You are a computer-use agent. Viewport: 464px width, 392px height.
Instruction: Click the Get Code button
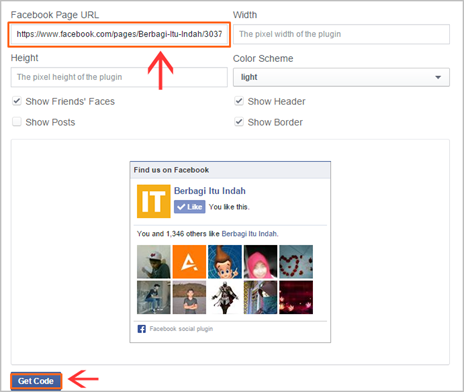(x=36, y=381)
